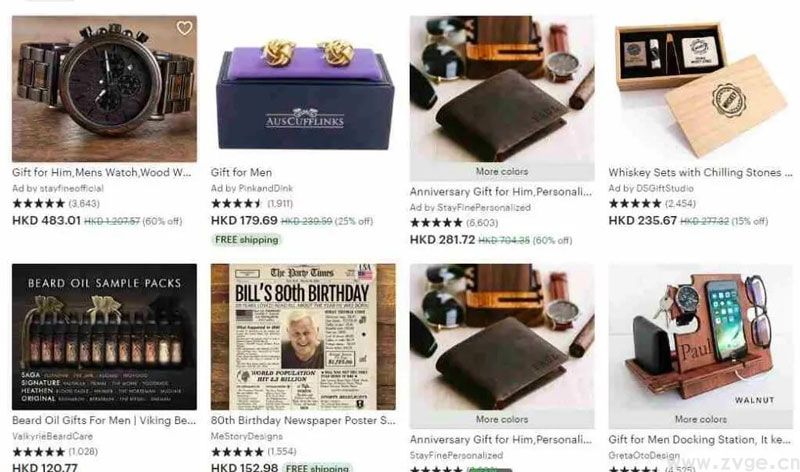Open the 'Gift for Men Docking Station' title

point(699,439)
